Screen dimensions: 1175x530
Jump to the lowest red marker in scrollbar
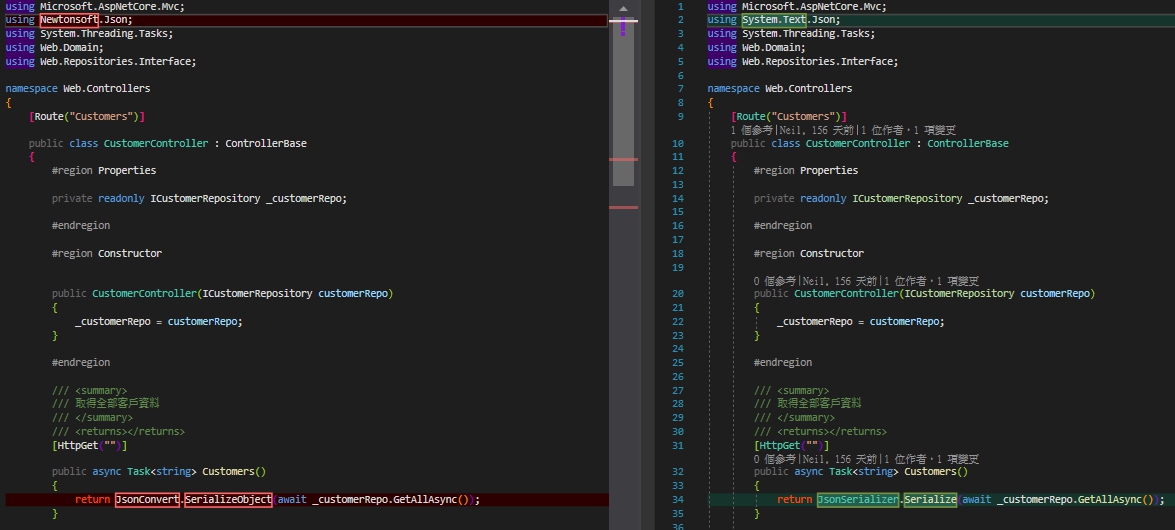(623, 207)
